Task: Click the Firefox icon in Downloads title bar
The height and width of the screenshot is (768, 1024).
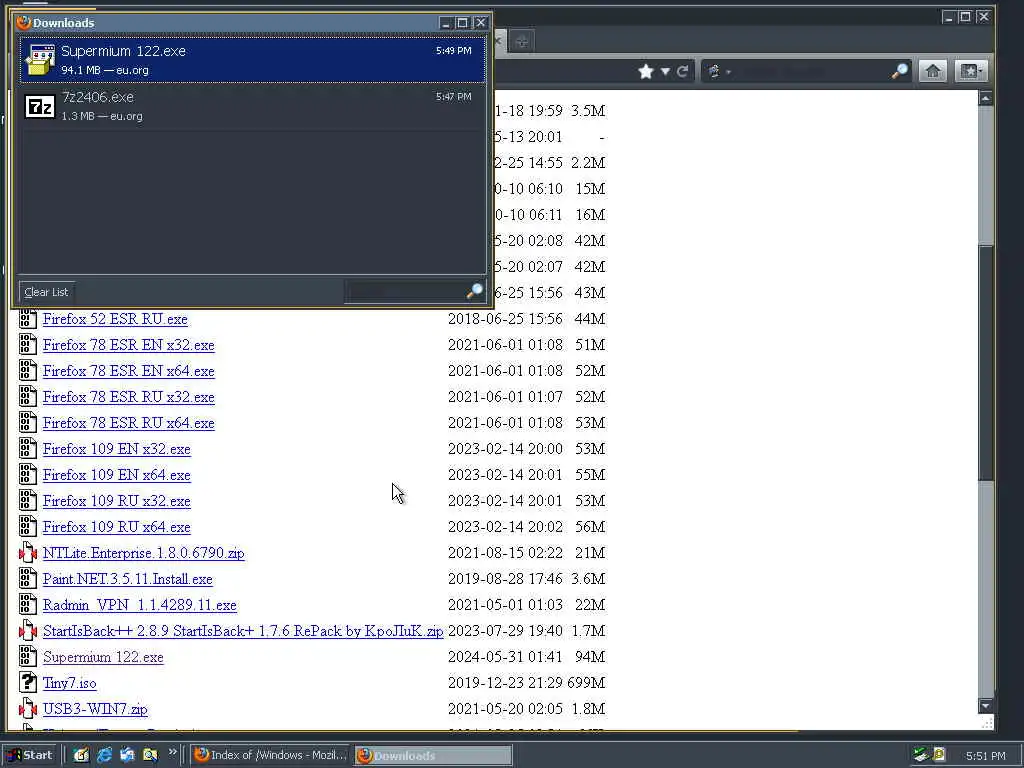Action: [24, 22]
